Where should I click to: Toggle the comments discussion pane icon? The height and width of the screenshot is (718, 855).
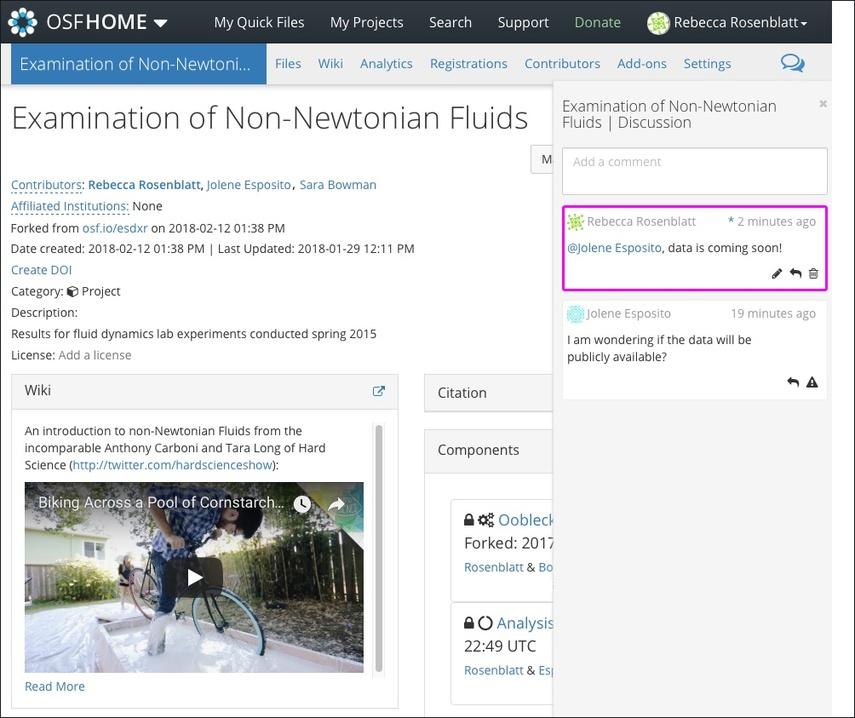point(792,63)
